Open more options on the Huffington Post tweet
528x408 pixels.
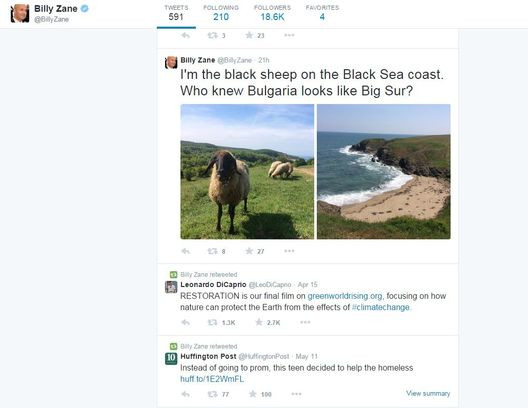(296, 394)
